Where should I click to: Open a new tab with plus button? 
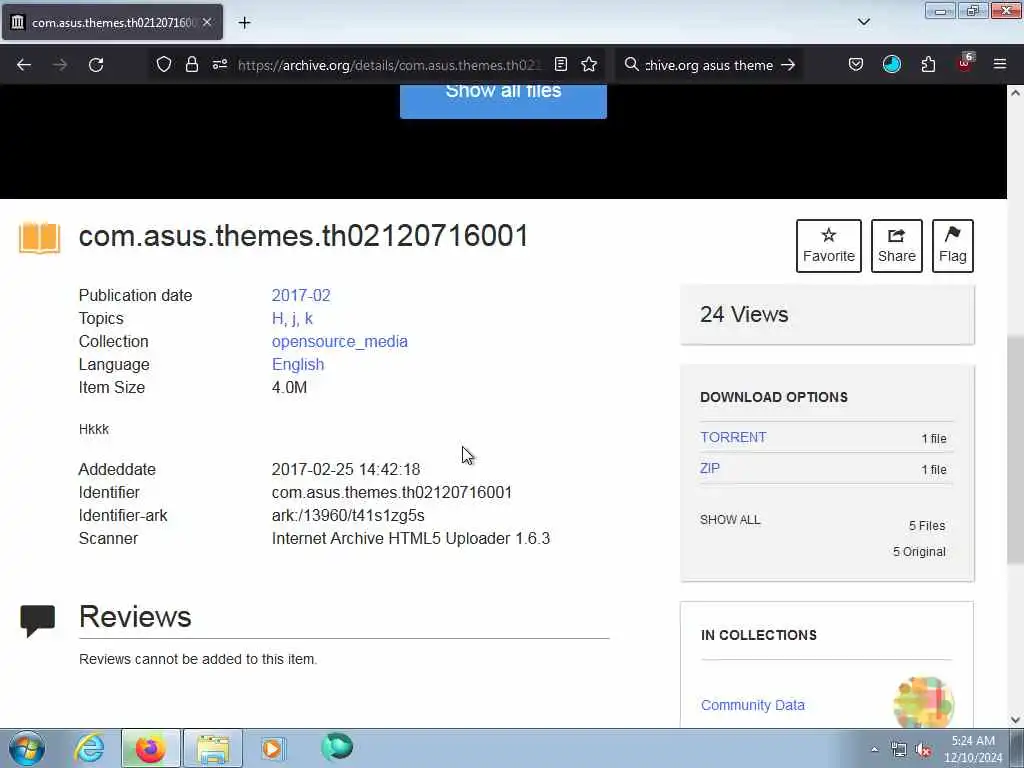(x=244, y=23)
